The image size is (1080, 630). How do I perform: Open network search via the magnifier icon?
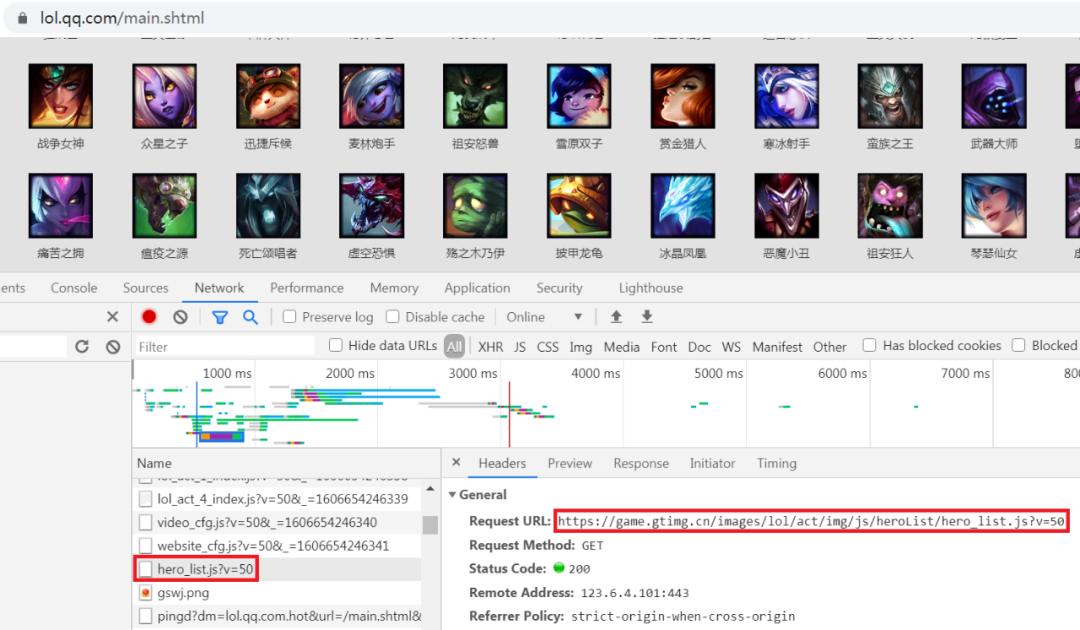[x=250, y=317]
